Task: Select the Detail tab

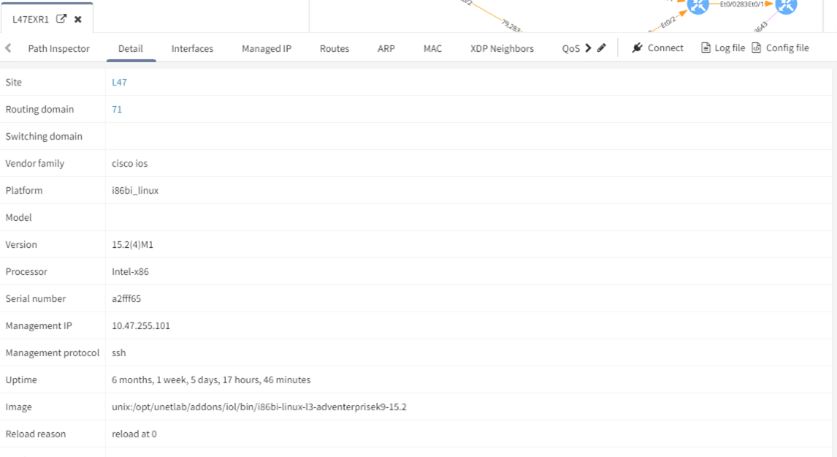Action: (x=130, y=48)
